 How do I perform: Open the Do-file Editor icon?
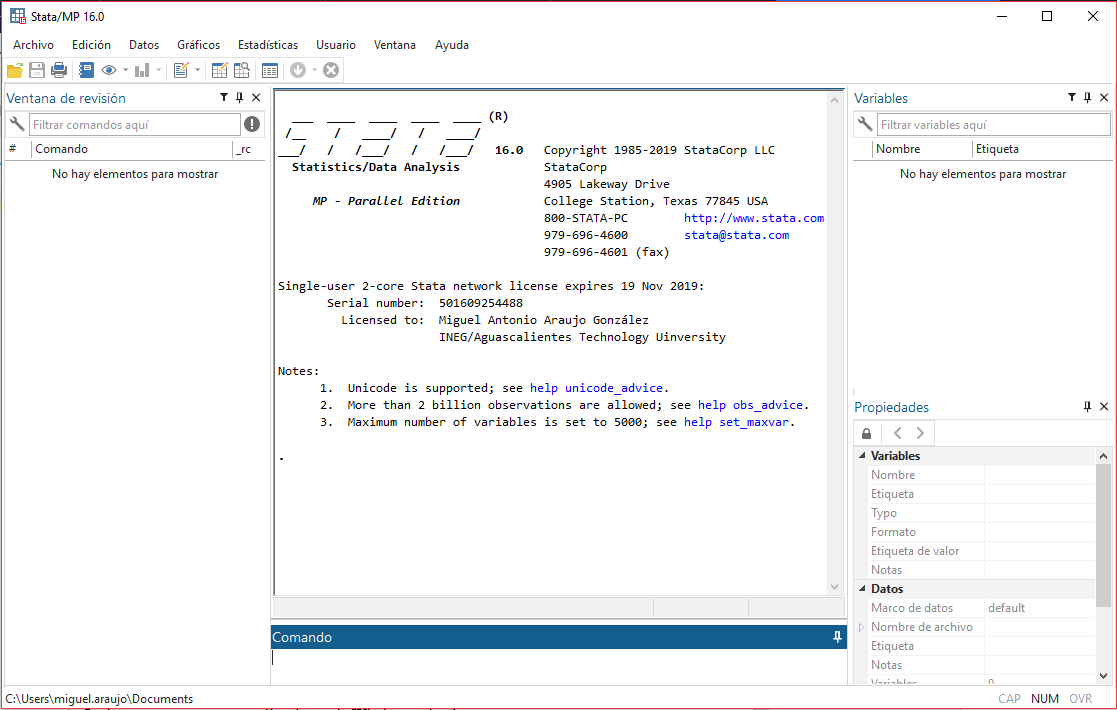pos(181,70)
